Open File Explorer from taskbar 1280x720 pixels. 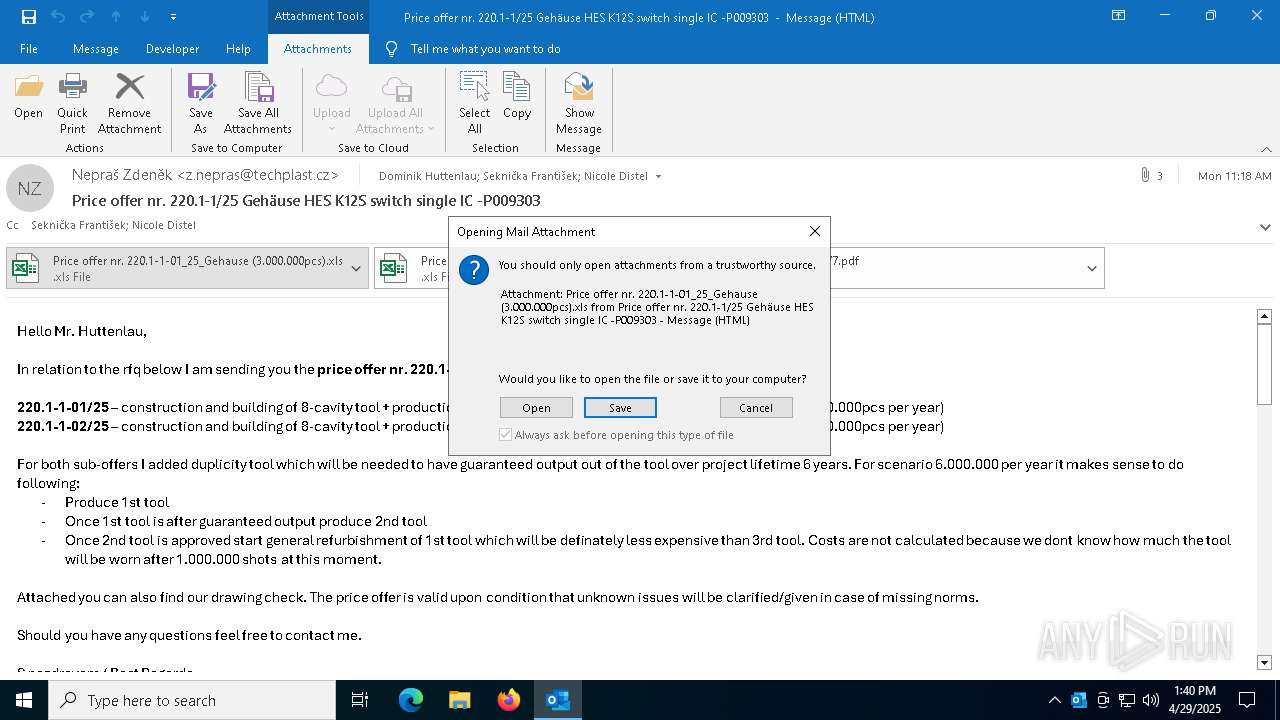(459, 700)
